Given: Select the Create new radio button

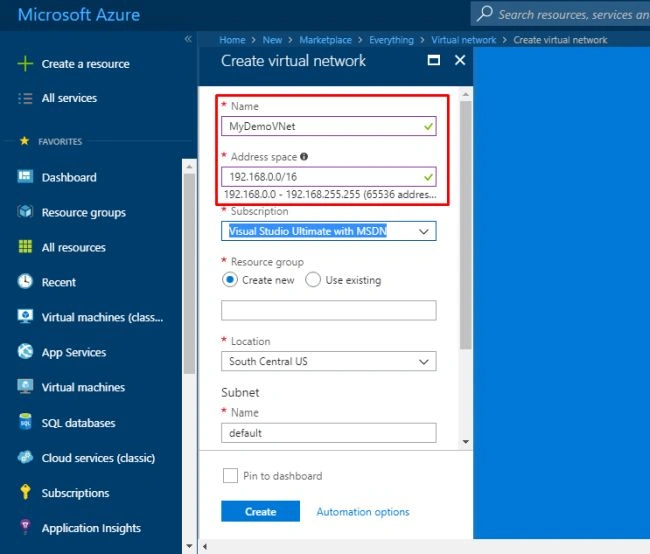Looking at the screenshot, I should (230, 279).
